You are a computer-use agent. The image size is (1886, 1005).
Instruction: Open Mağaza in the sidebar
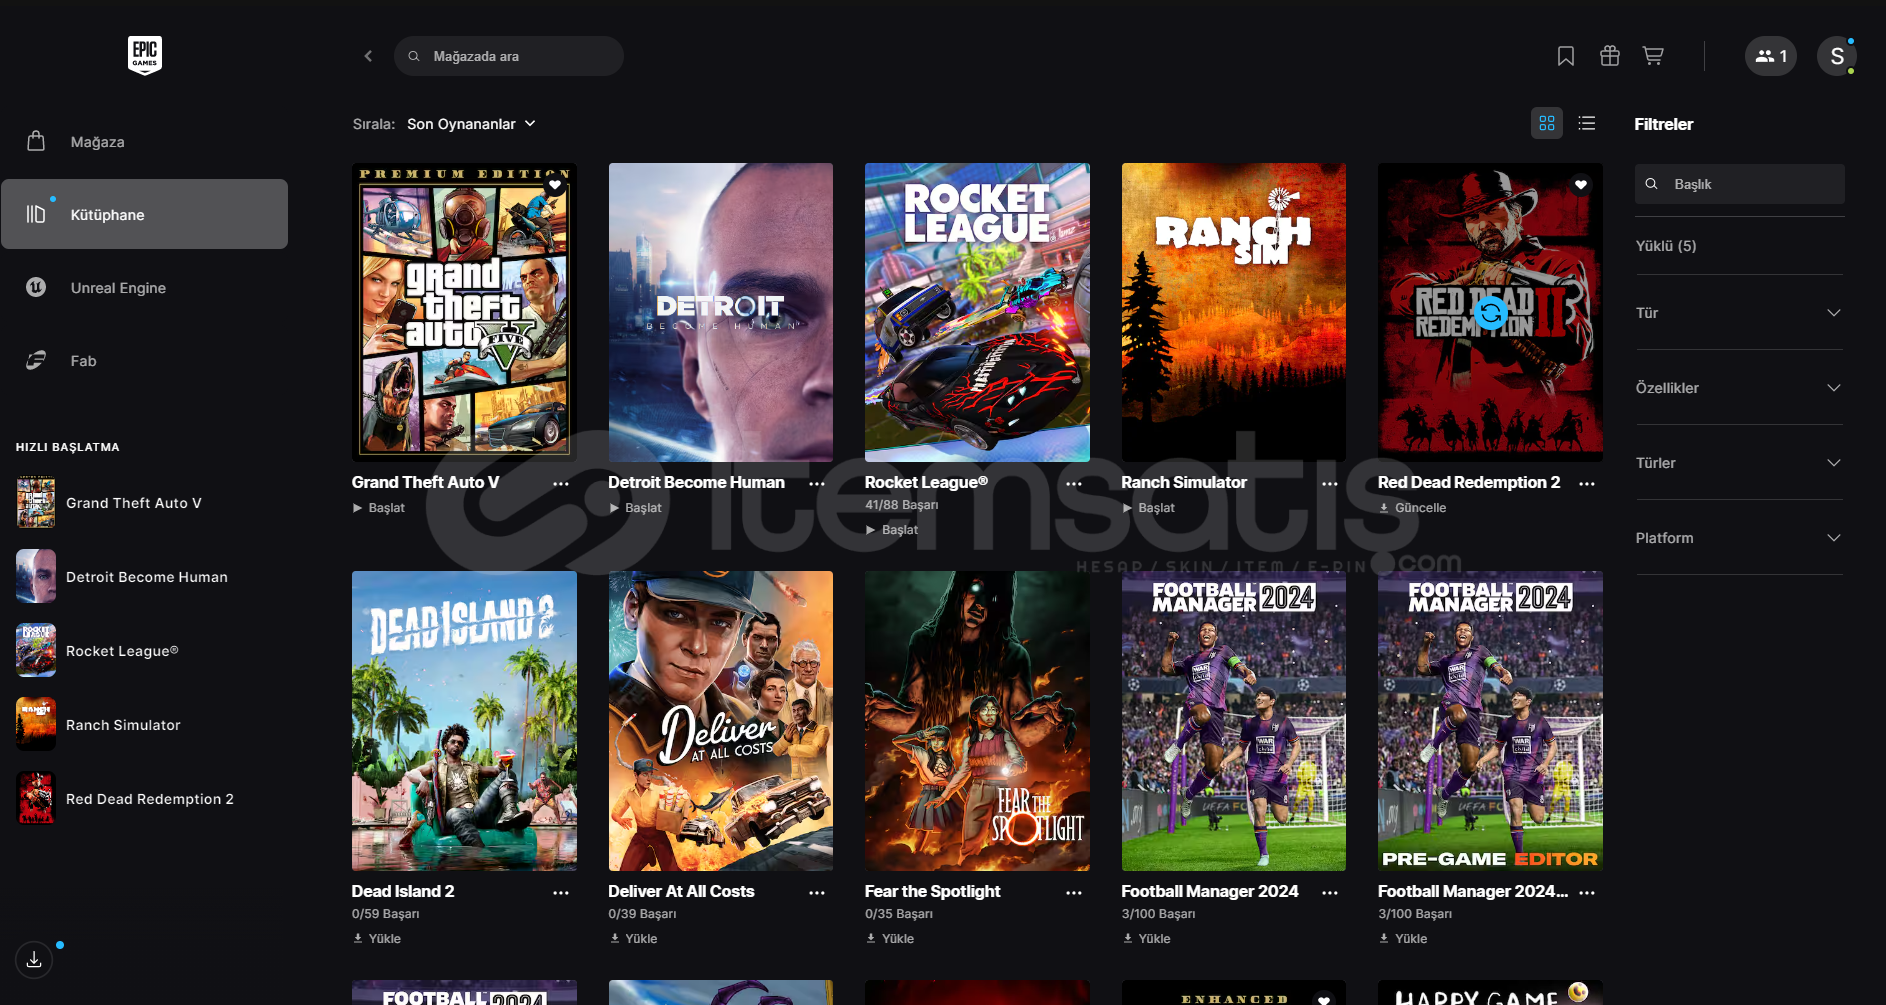click(x=144, y=142)
